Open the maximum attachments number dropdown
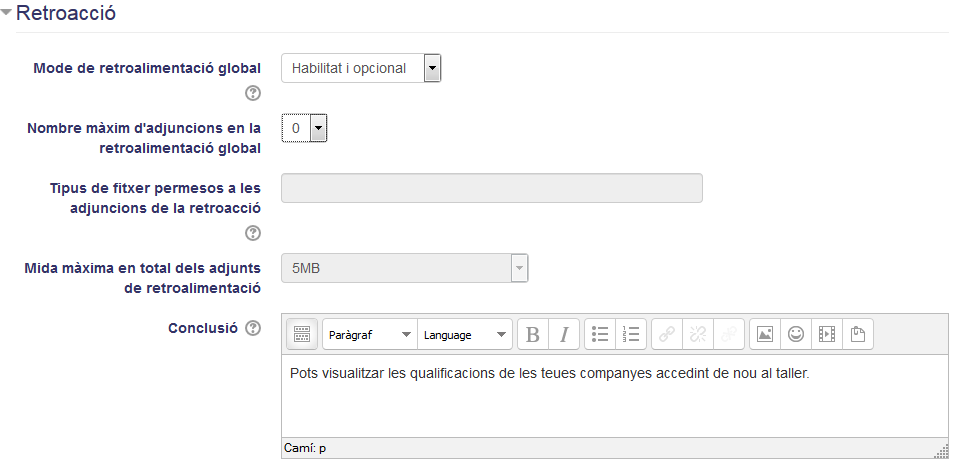The image size is (961, 471). coord(304,128)
